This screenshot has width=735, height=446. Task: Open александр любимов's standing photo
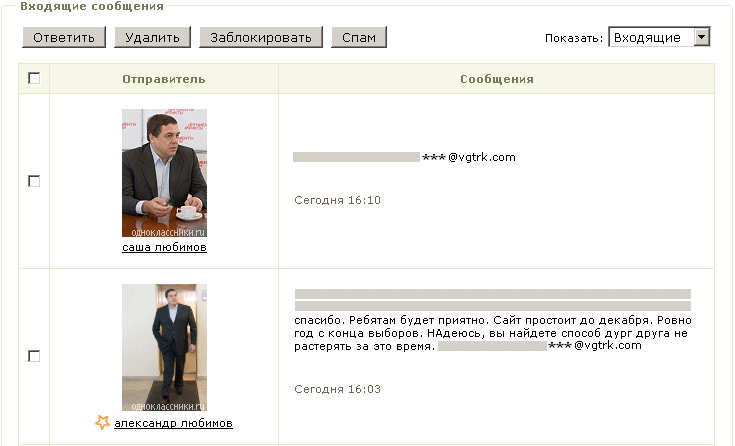pos(164,348)
